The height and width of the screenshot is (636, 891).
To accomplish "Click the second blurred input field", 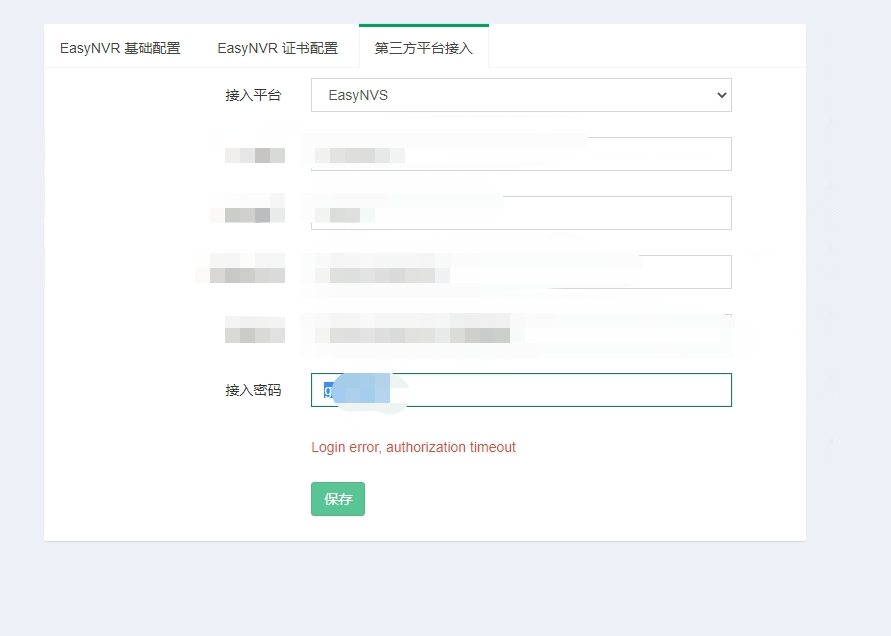I will tap(521, 213).
